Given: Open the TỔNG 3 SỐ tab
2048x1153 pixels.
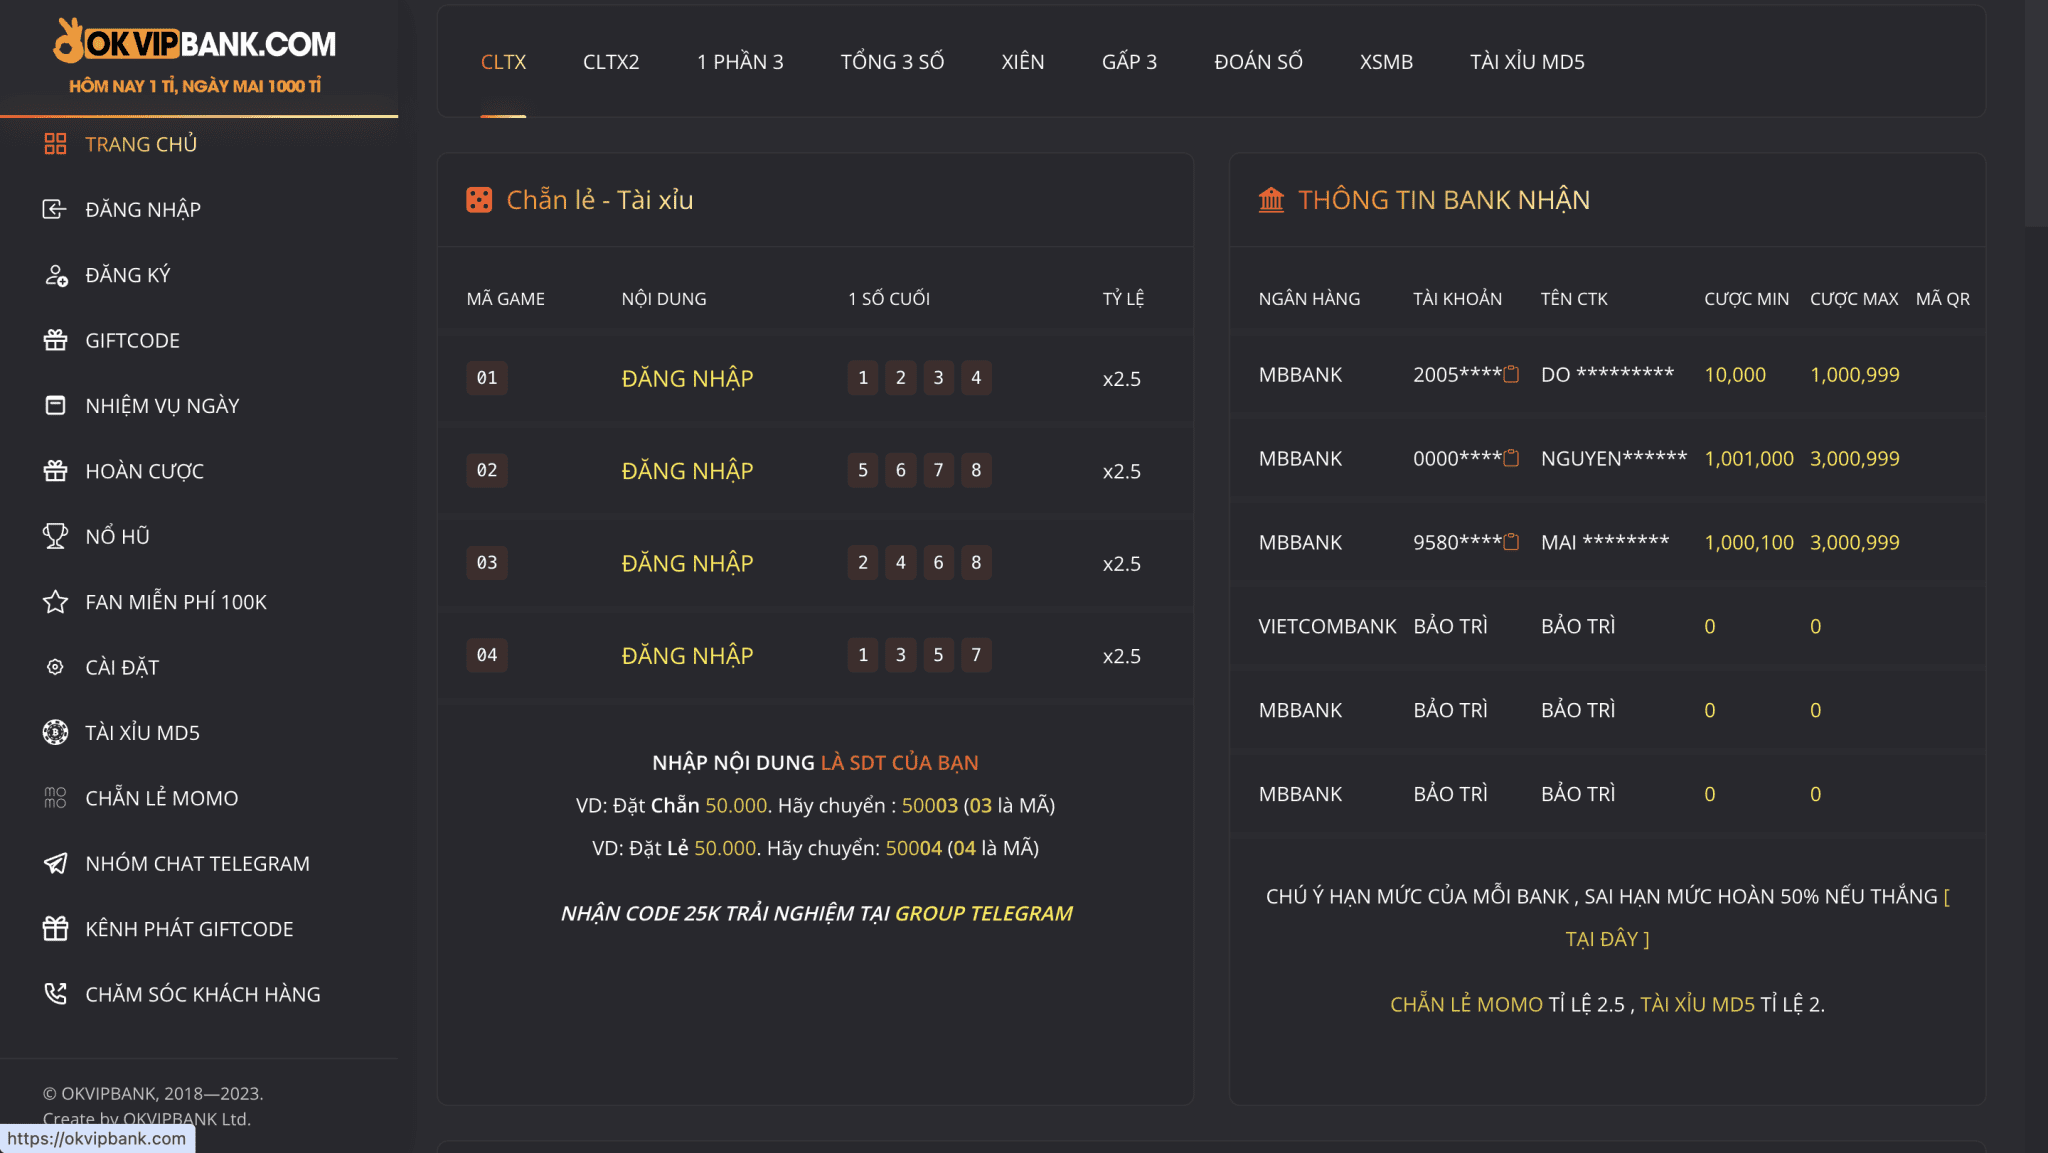Looking at the screenshot, I should (x=892, y=62).
